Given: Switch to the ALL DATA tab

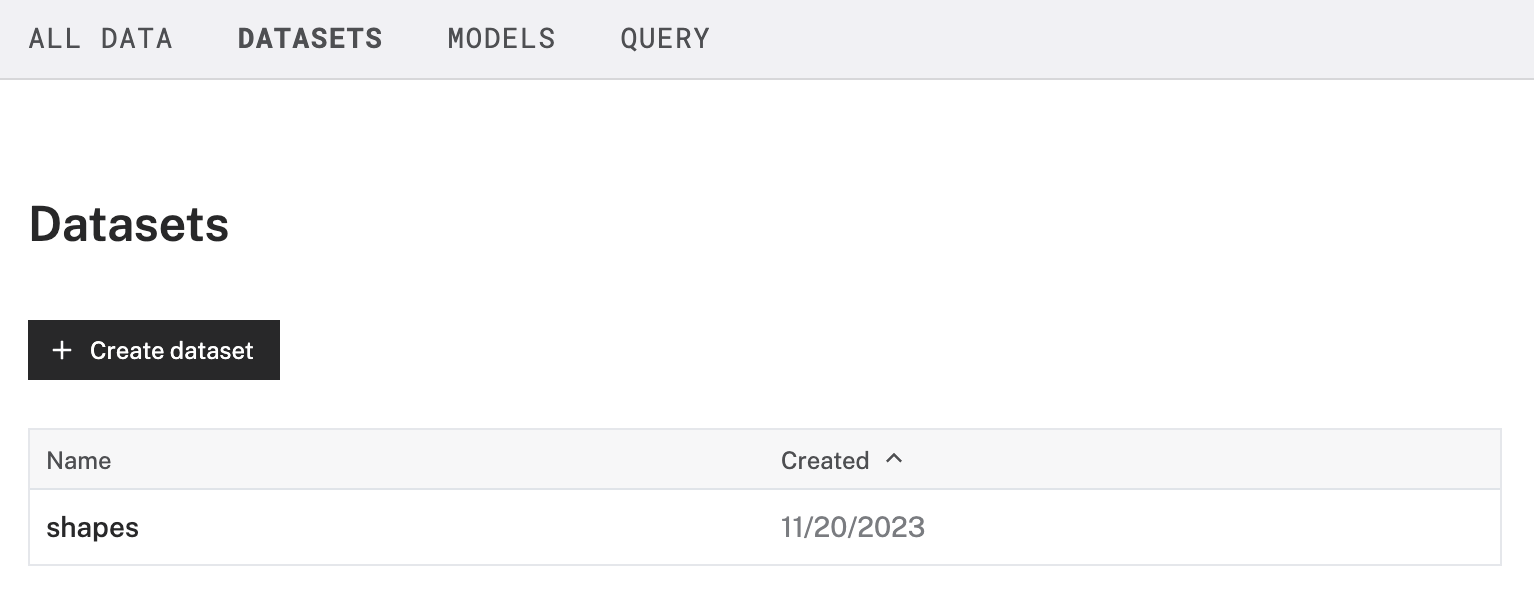Looking at the screenshot, I should (x=101, y=38).
